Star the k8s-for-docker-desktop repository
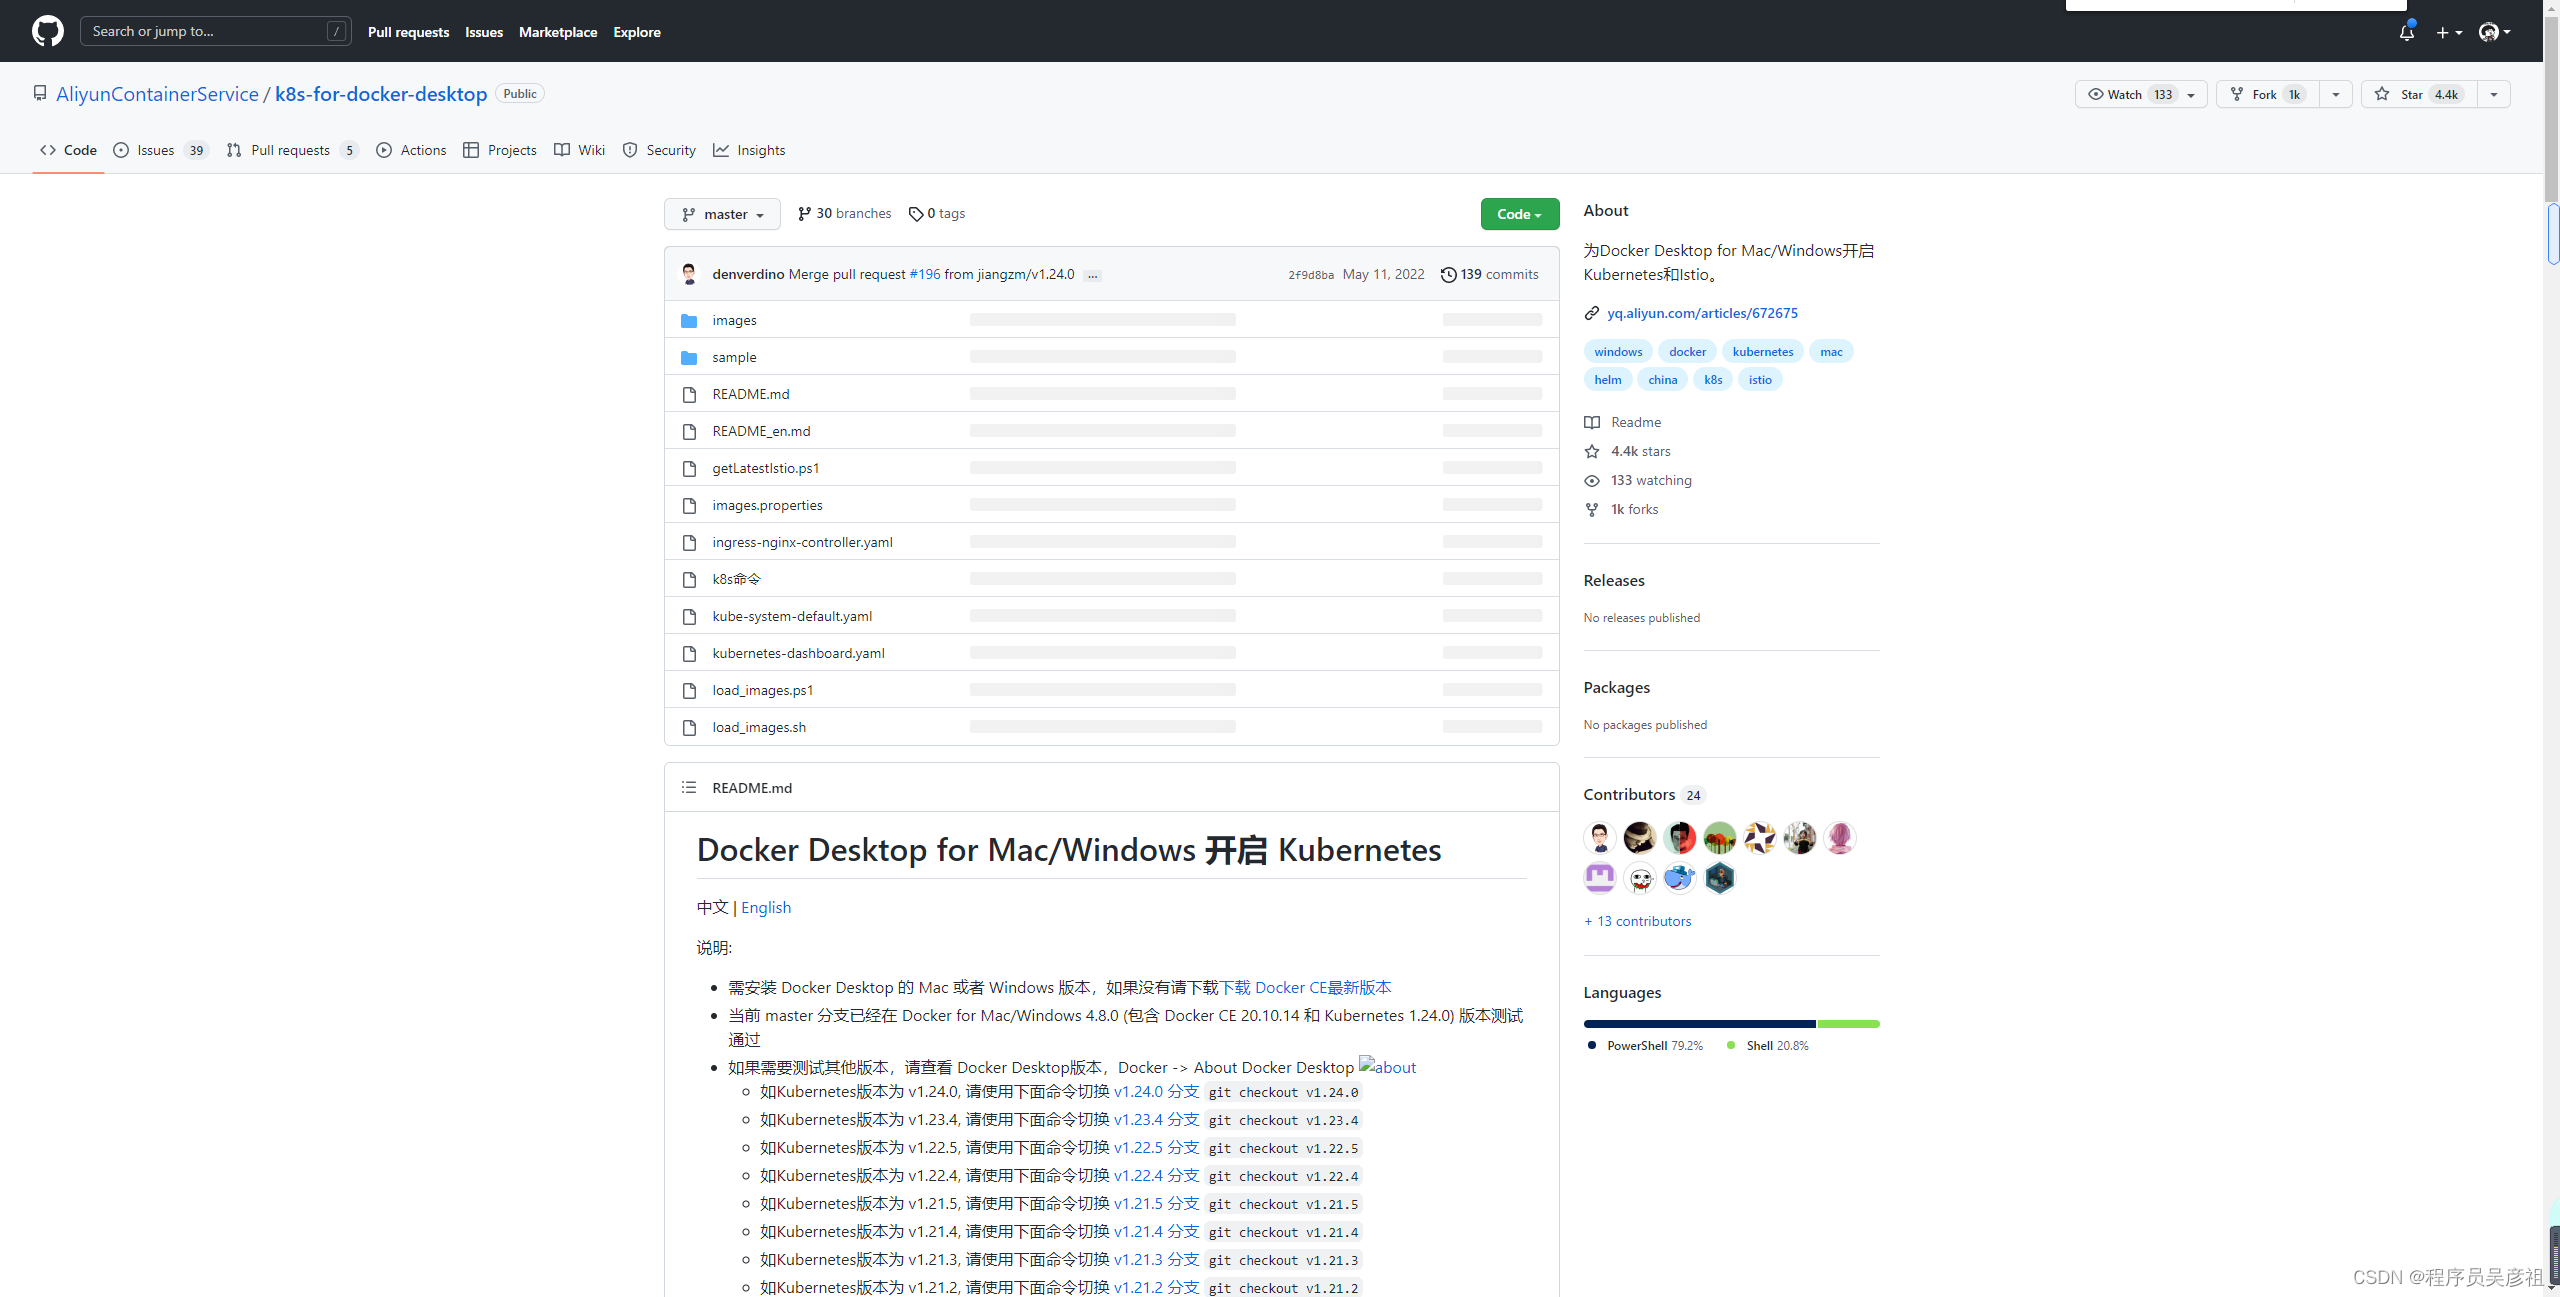 click(x=2415, y=94)
